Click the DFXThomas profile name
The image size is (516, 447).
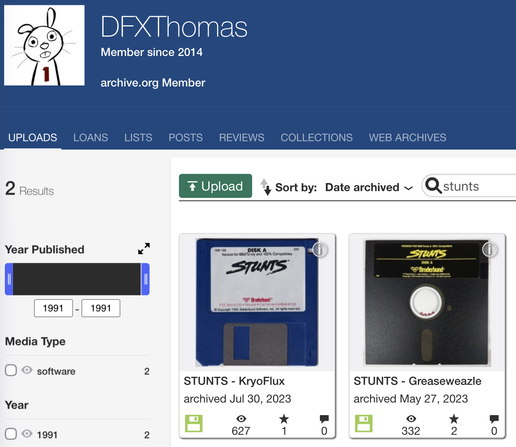[x=174, y=27]
